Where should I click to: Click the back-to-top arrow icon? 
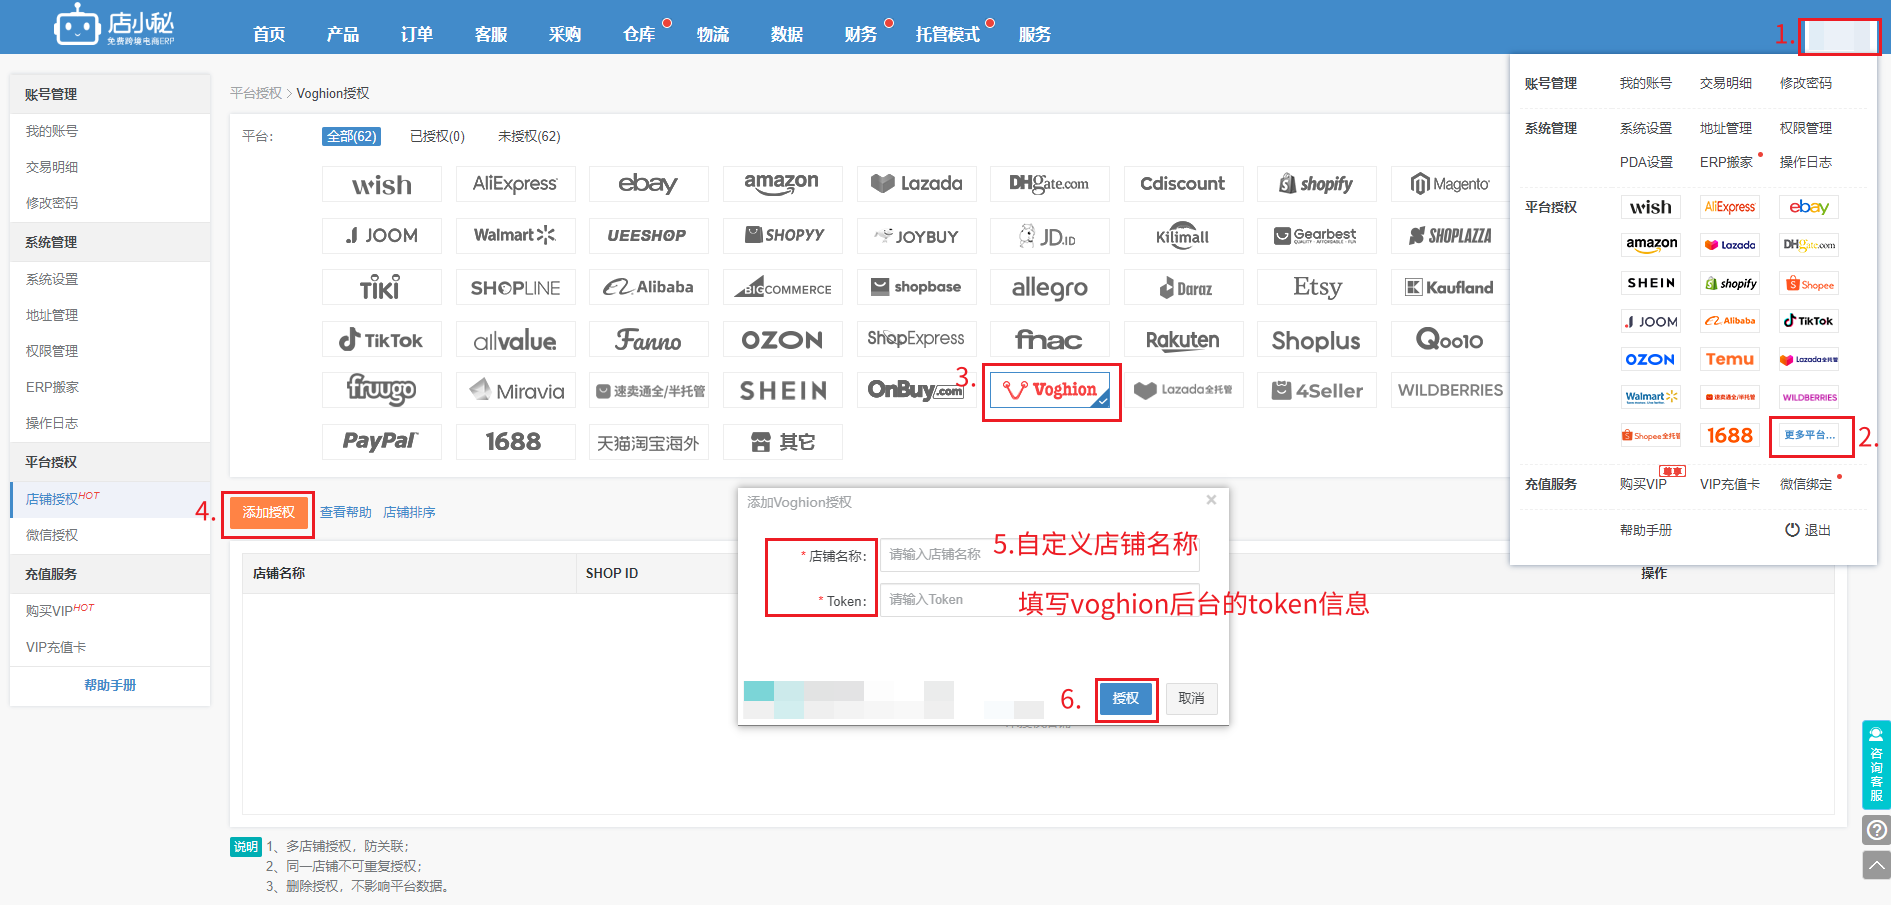1877,865
